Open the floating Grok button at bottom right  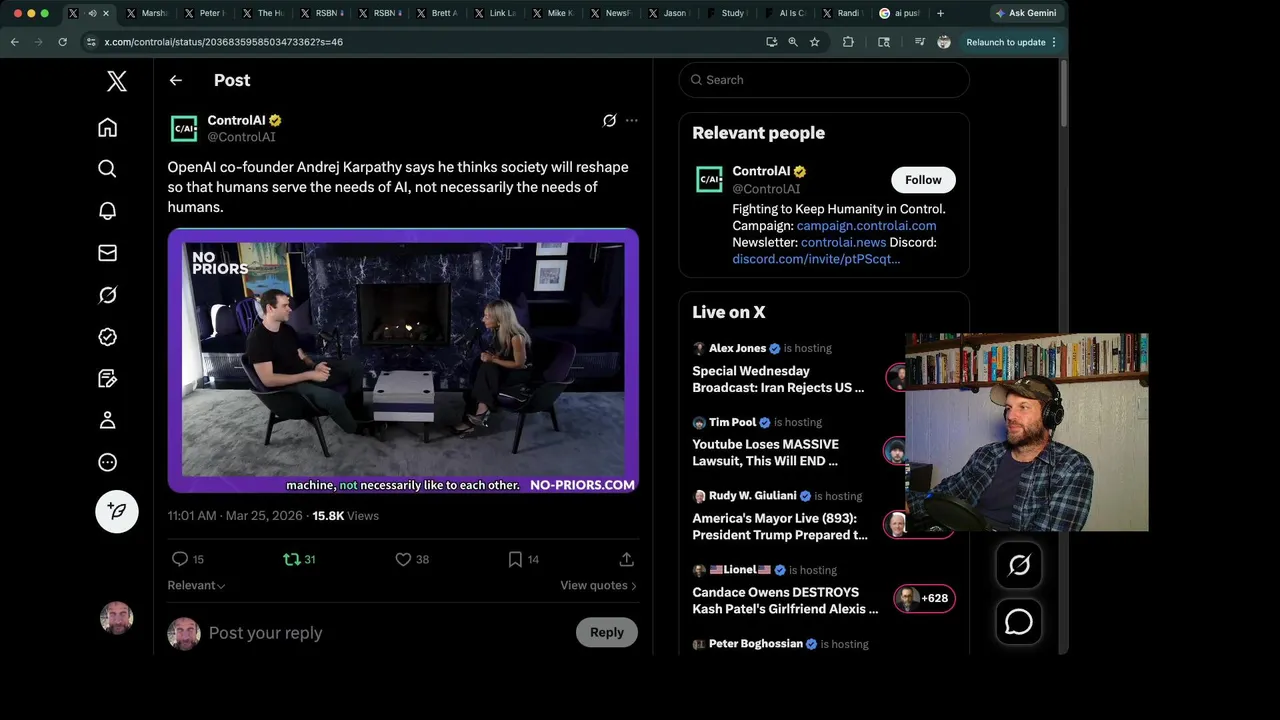click(1019, 565)
